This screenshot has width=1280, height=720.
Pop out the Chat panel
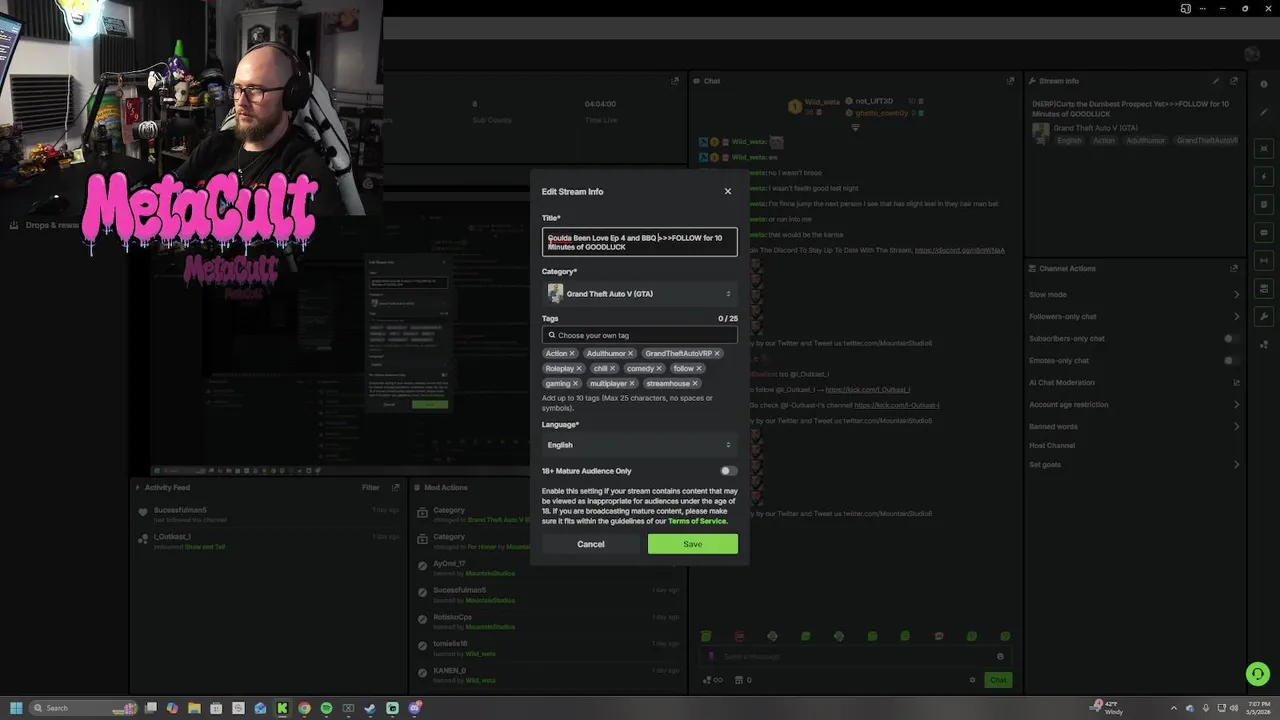click(x=1011, y=81)
